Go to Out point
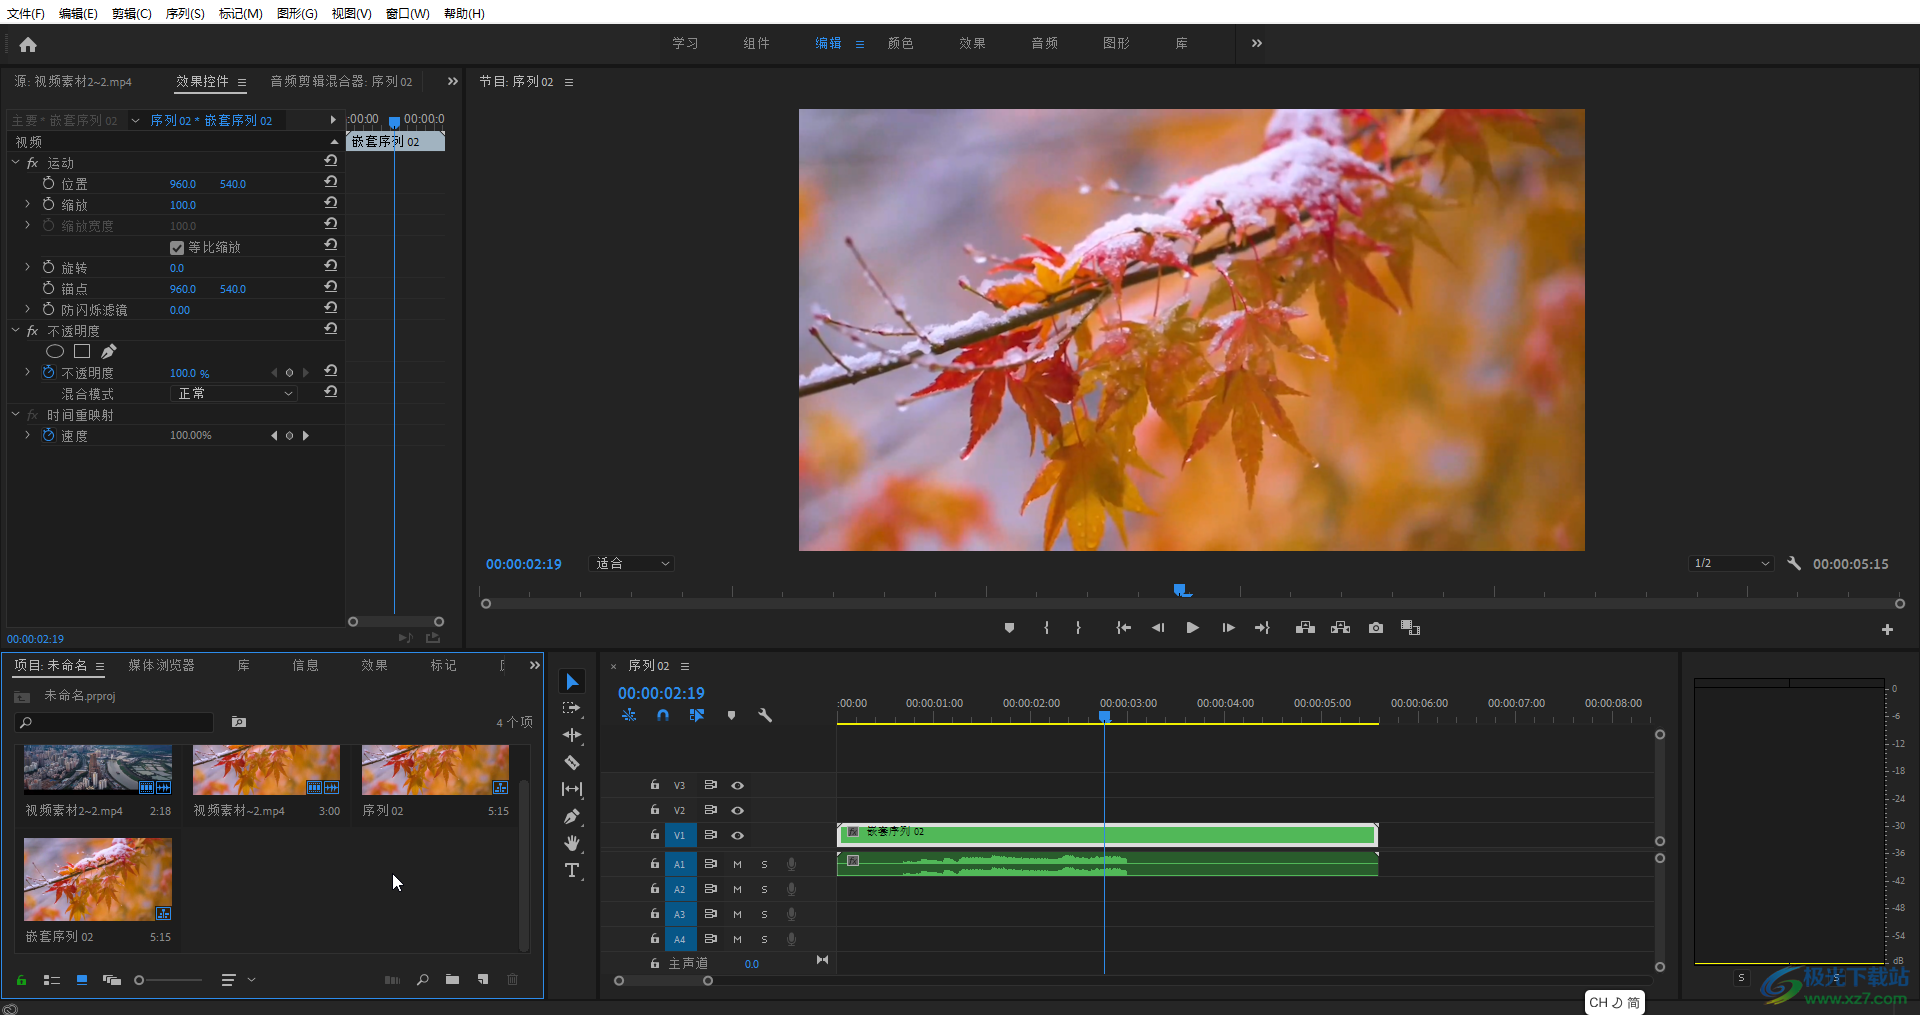Image resolution: width=1920 pixels, height=1015 pixels. tap(1262, 628)
